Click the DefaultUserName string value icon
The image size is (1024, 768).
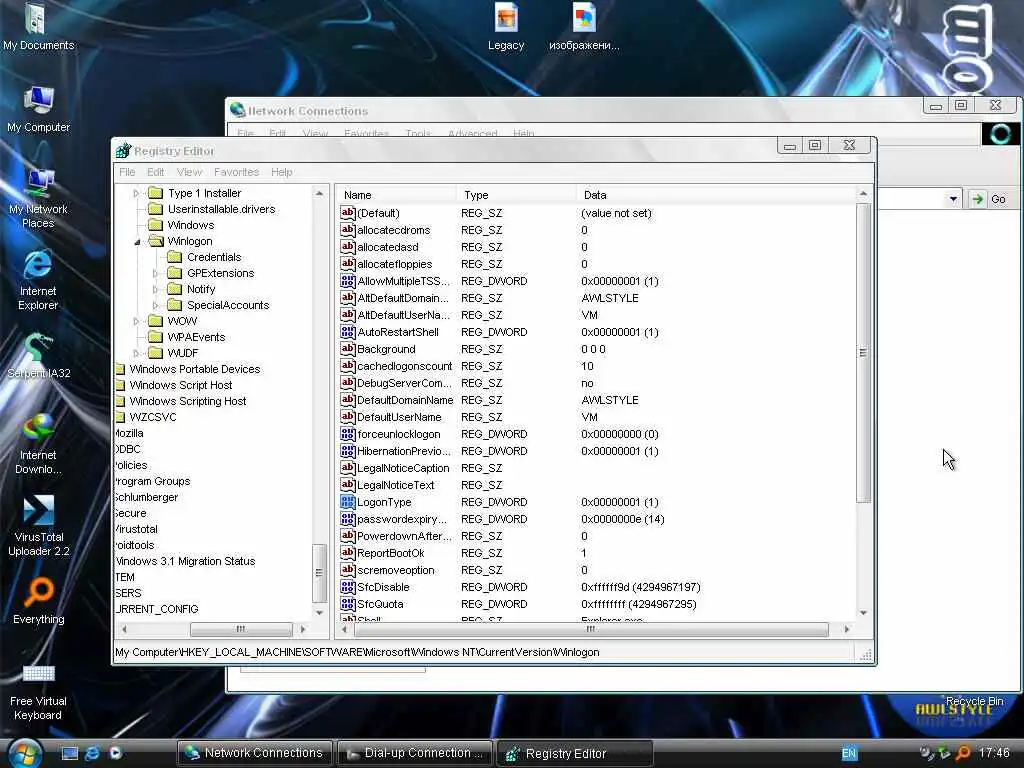[347, 417]
